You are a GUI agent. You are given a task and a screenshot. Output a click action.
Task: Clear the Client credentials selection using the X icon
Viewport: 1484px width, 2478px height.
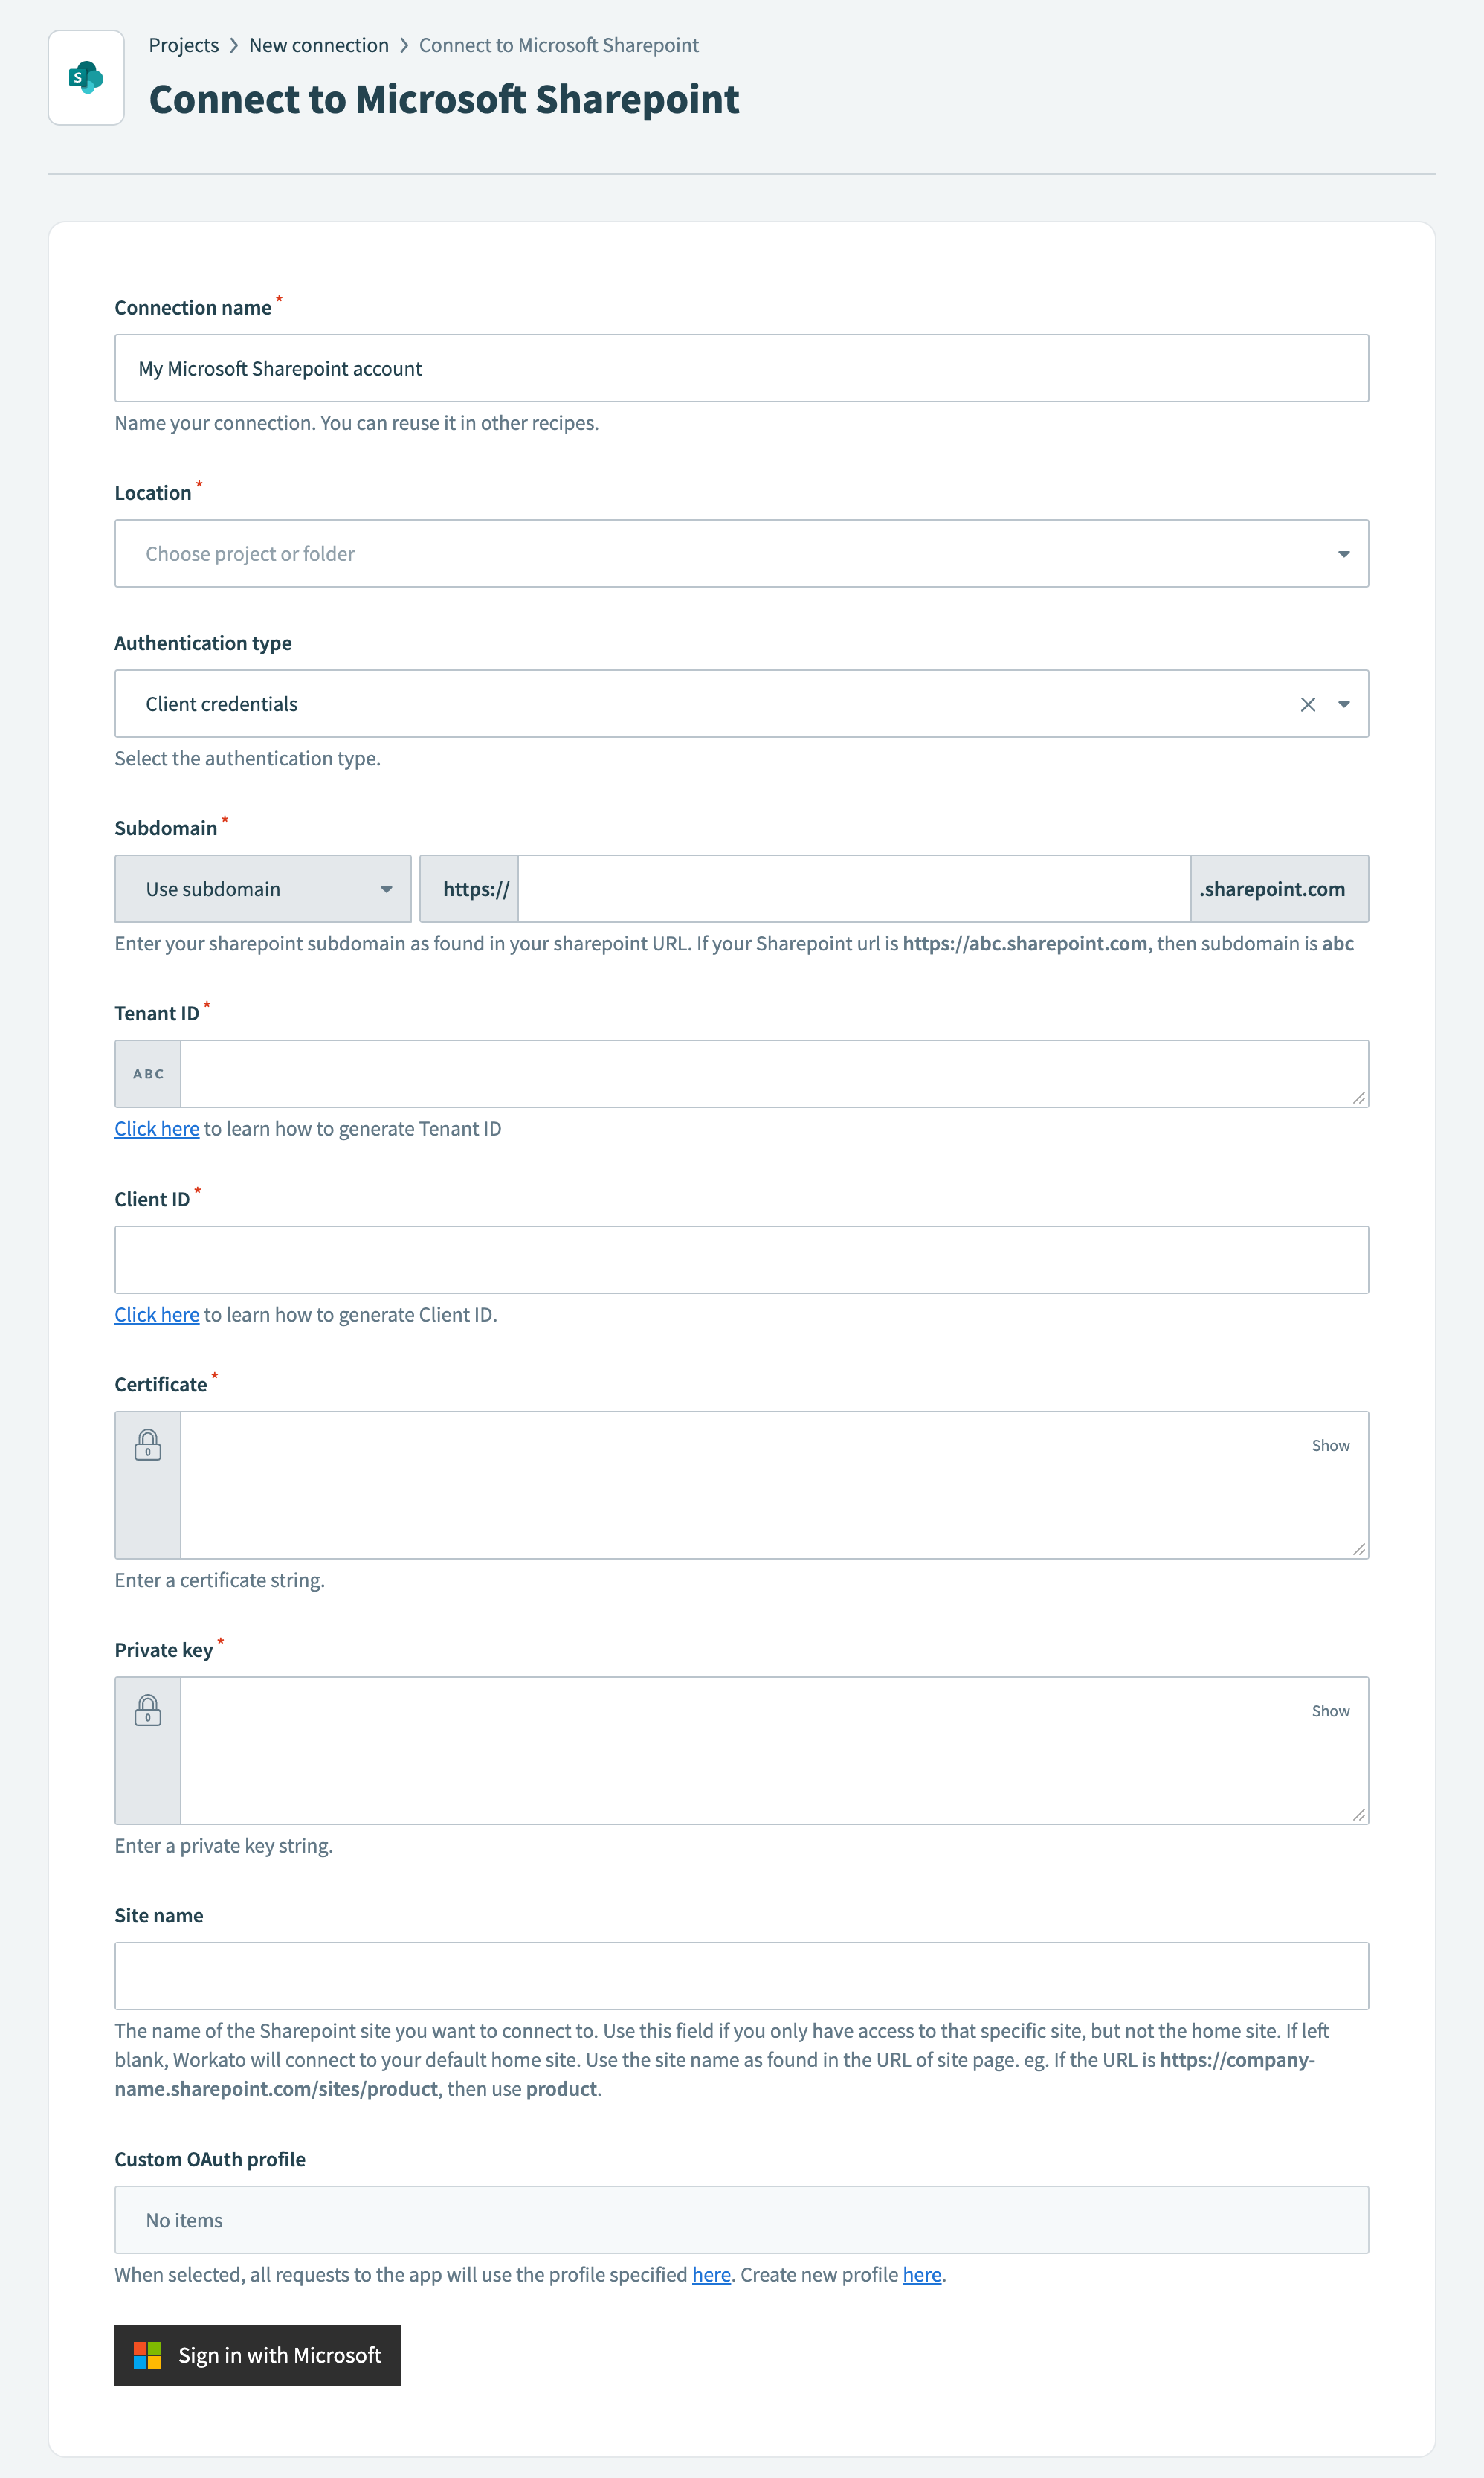point(1307,703)
